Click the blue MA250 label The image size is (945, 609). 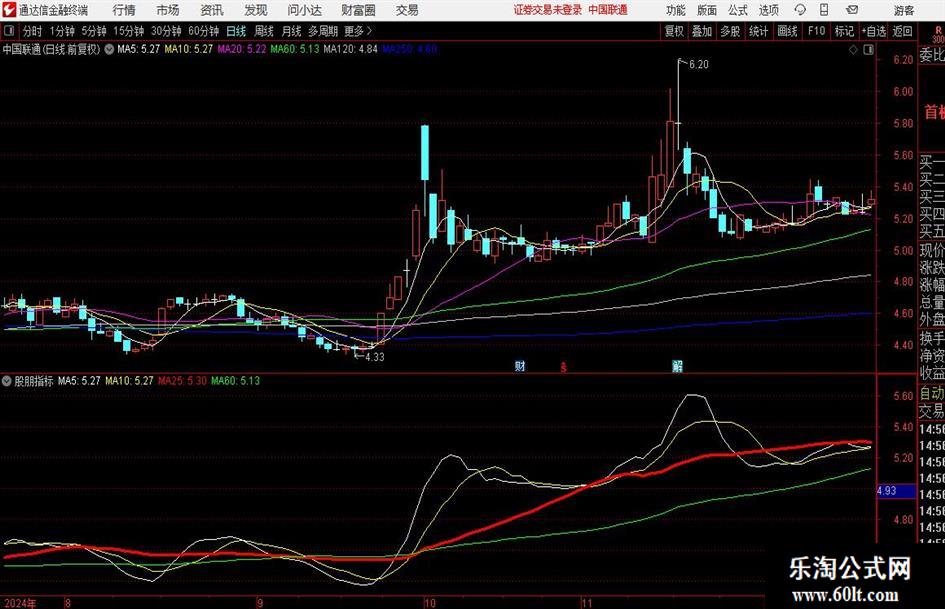tap(410, 49)
